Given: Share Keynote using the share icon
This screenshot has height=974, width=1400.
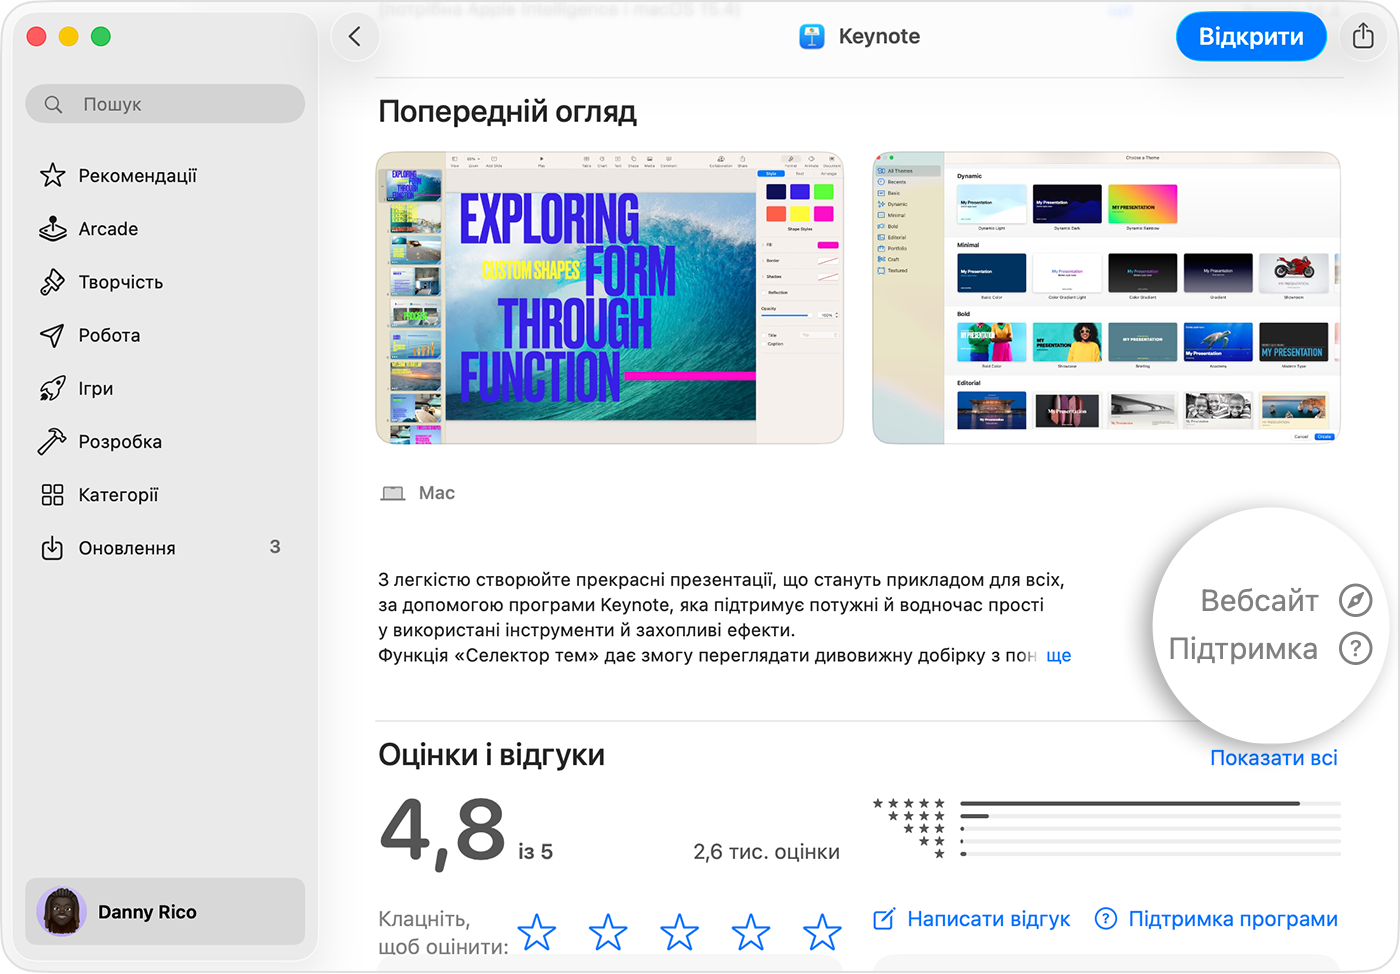Looking at the screenshot, I should [1362, 36].
